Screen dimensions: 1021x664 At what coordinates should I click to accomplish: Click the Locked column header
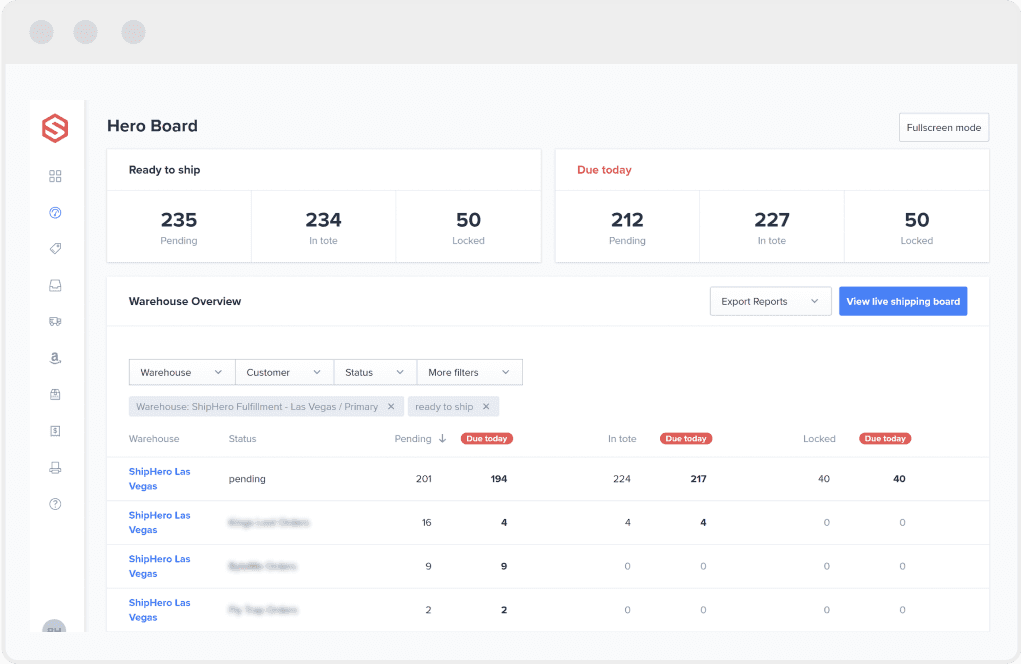point(819,439)
